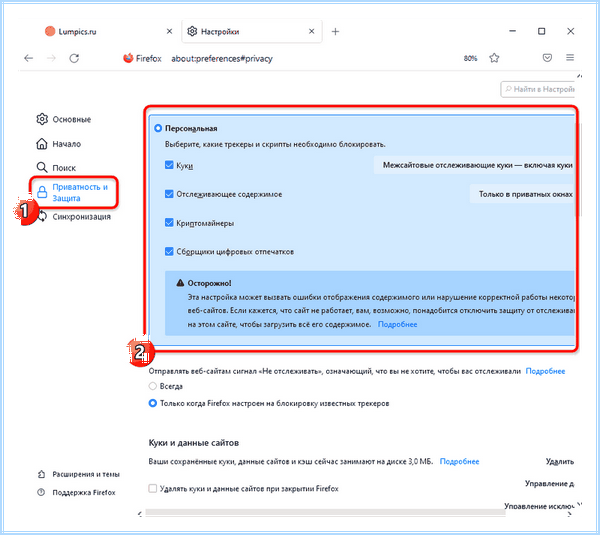Close the Настройки tab
600x535 pixels.
coord(311,31)
